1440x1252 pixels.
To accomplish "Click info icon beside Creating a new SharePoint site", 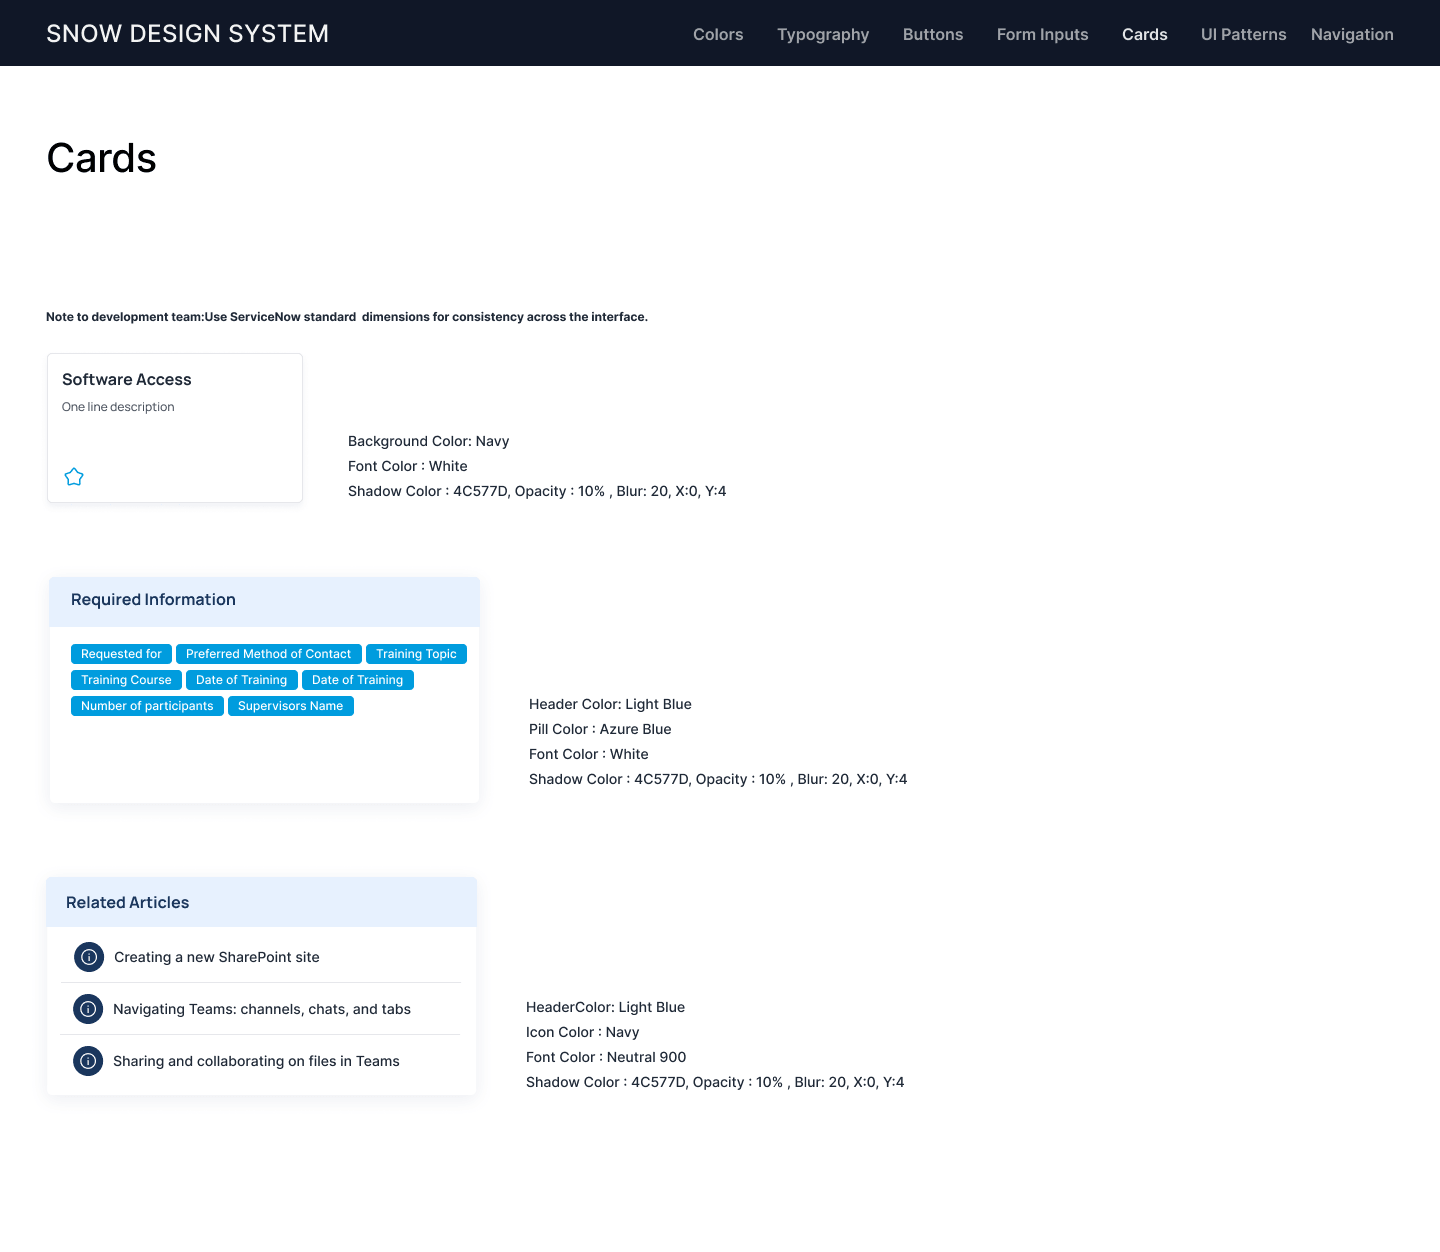I will (89, 957).
